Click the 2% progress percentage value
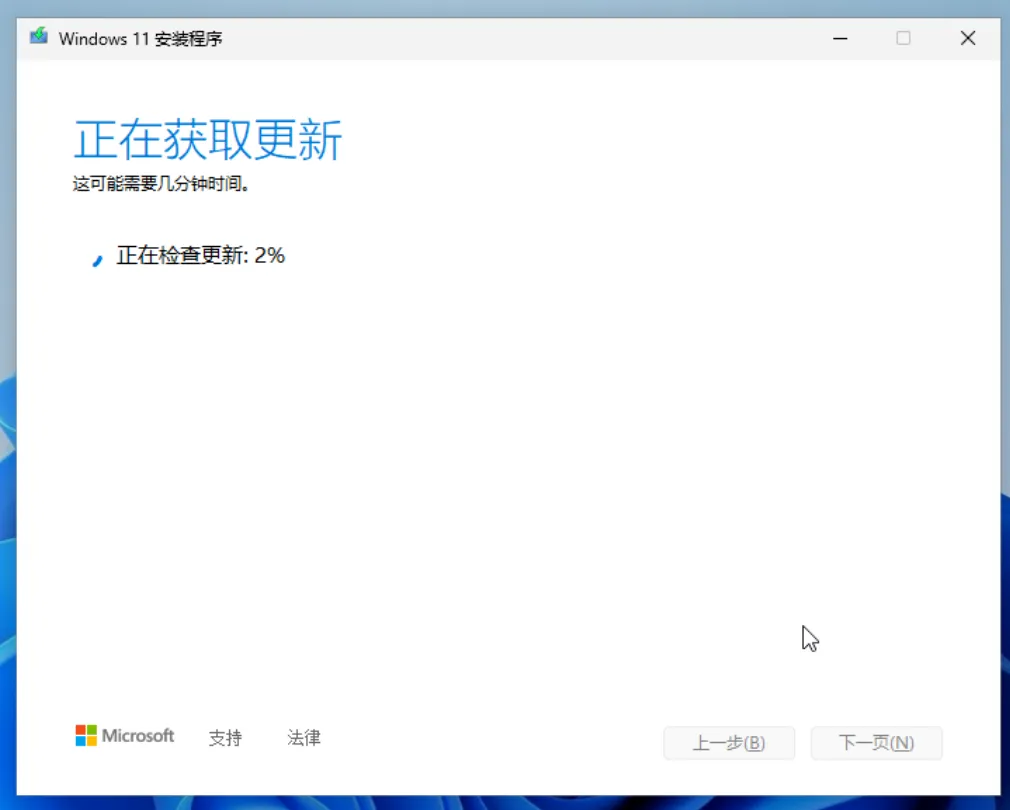1010x810 pixels. [270, 256]
